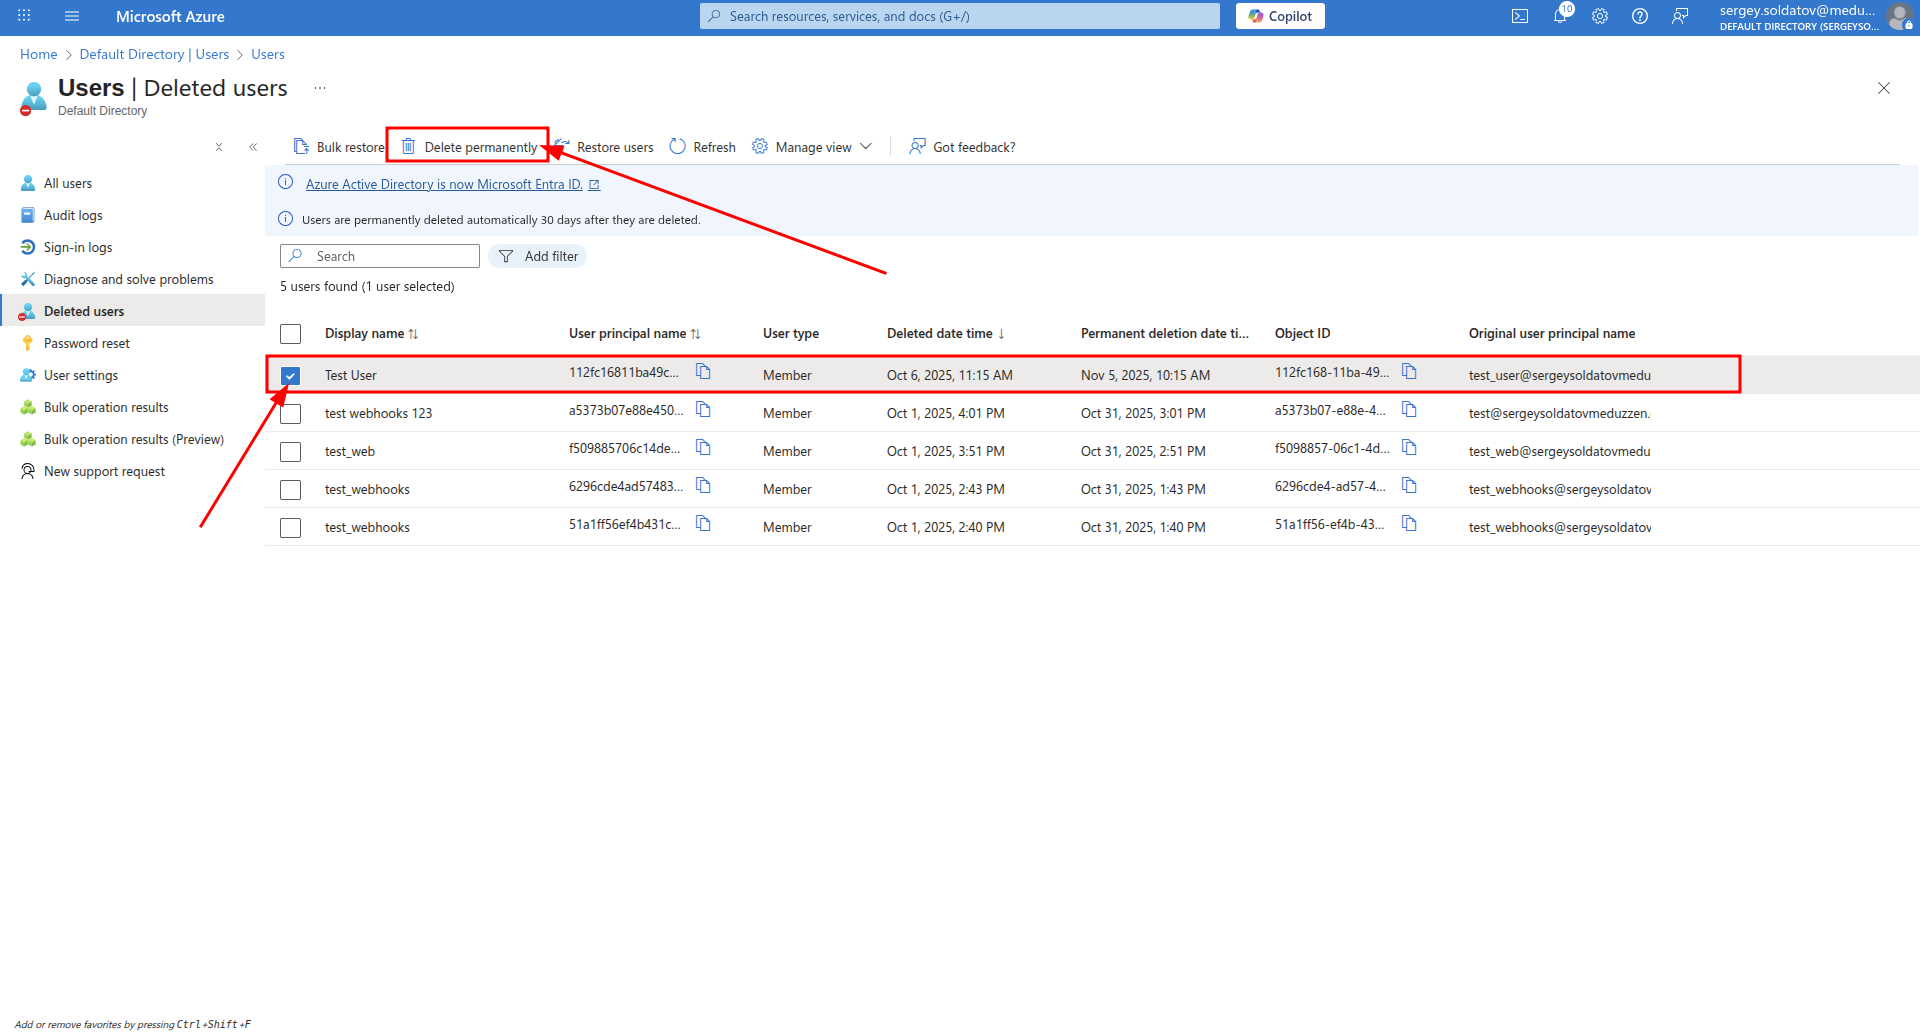Click Delete permanently
The height and width of the screenshot is (1034, 1920).
point(469,147)
